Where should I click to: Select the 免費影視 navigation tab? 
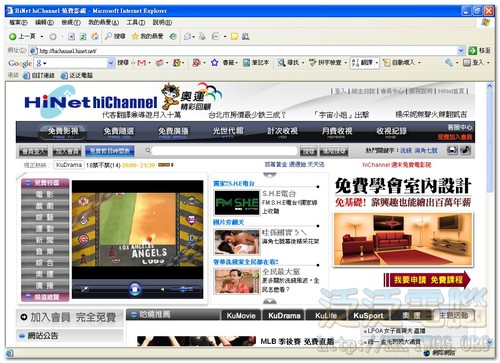(x=63, y=132)
